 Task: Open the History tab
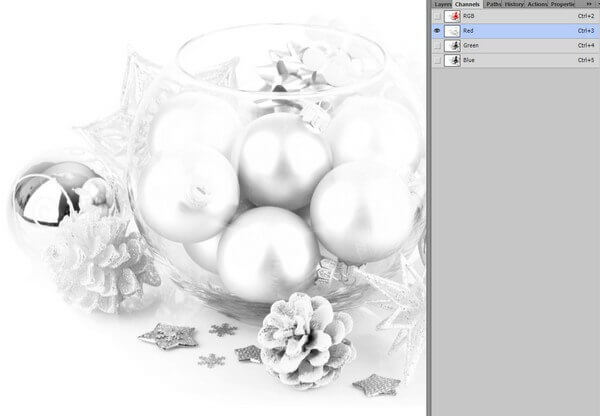point(514,4)
